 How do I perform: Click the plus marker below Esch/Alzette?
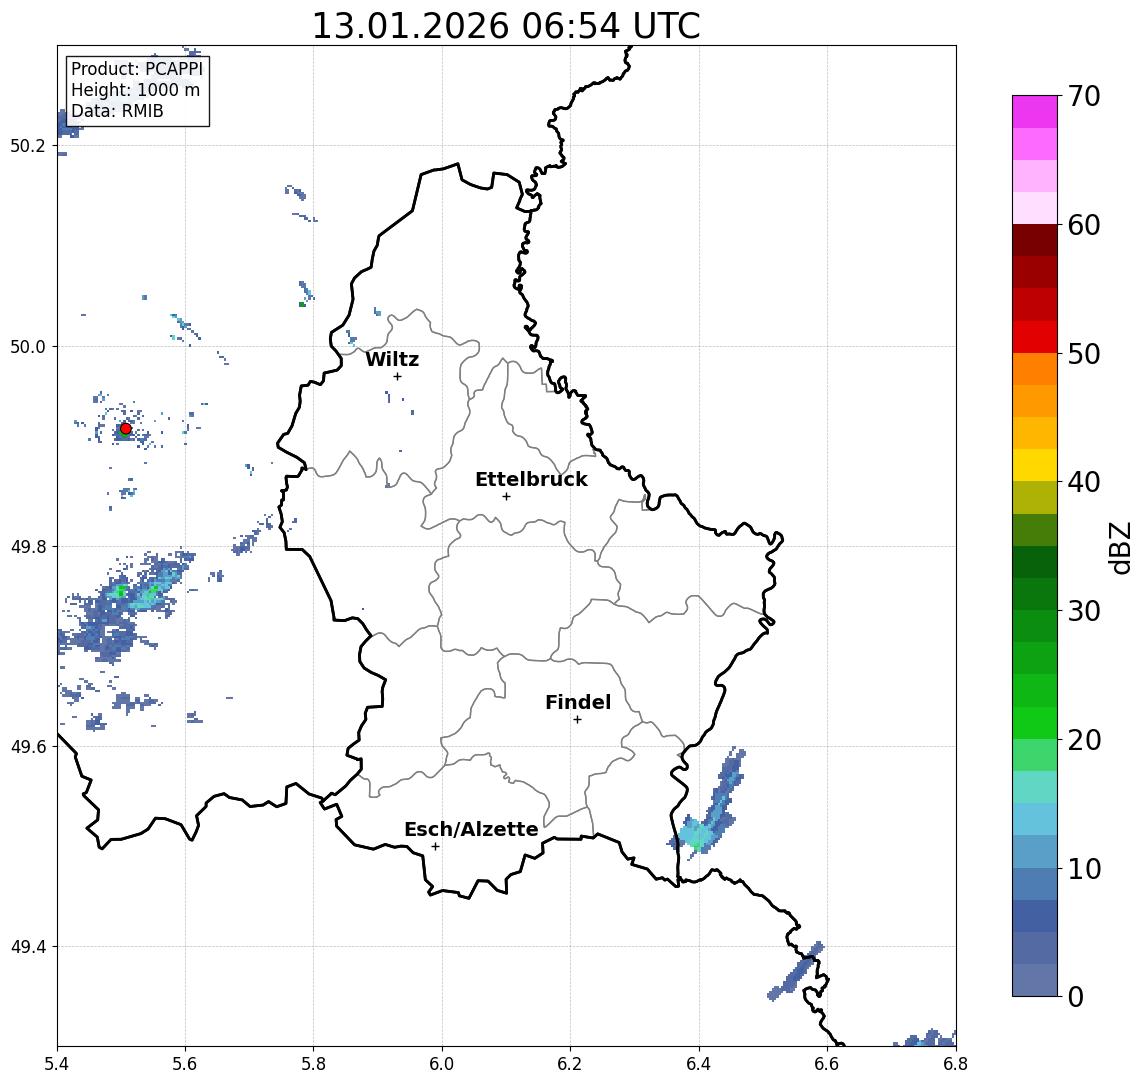click(x=435, y=847)
